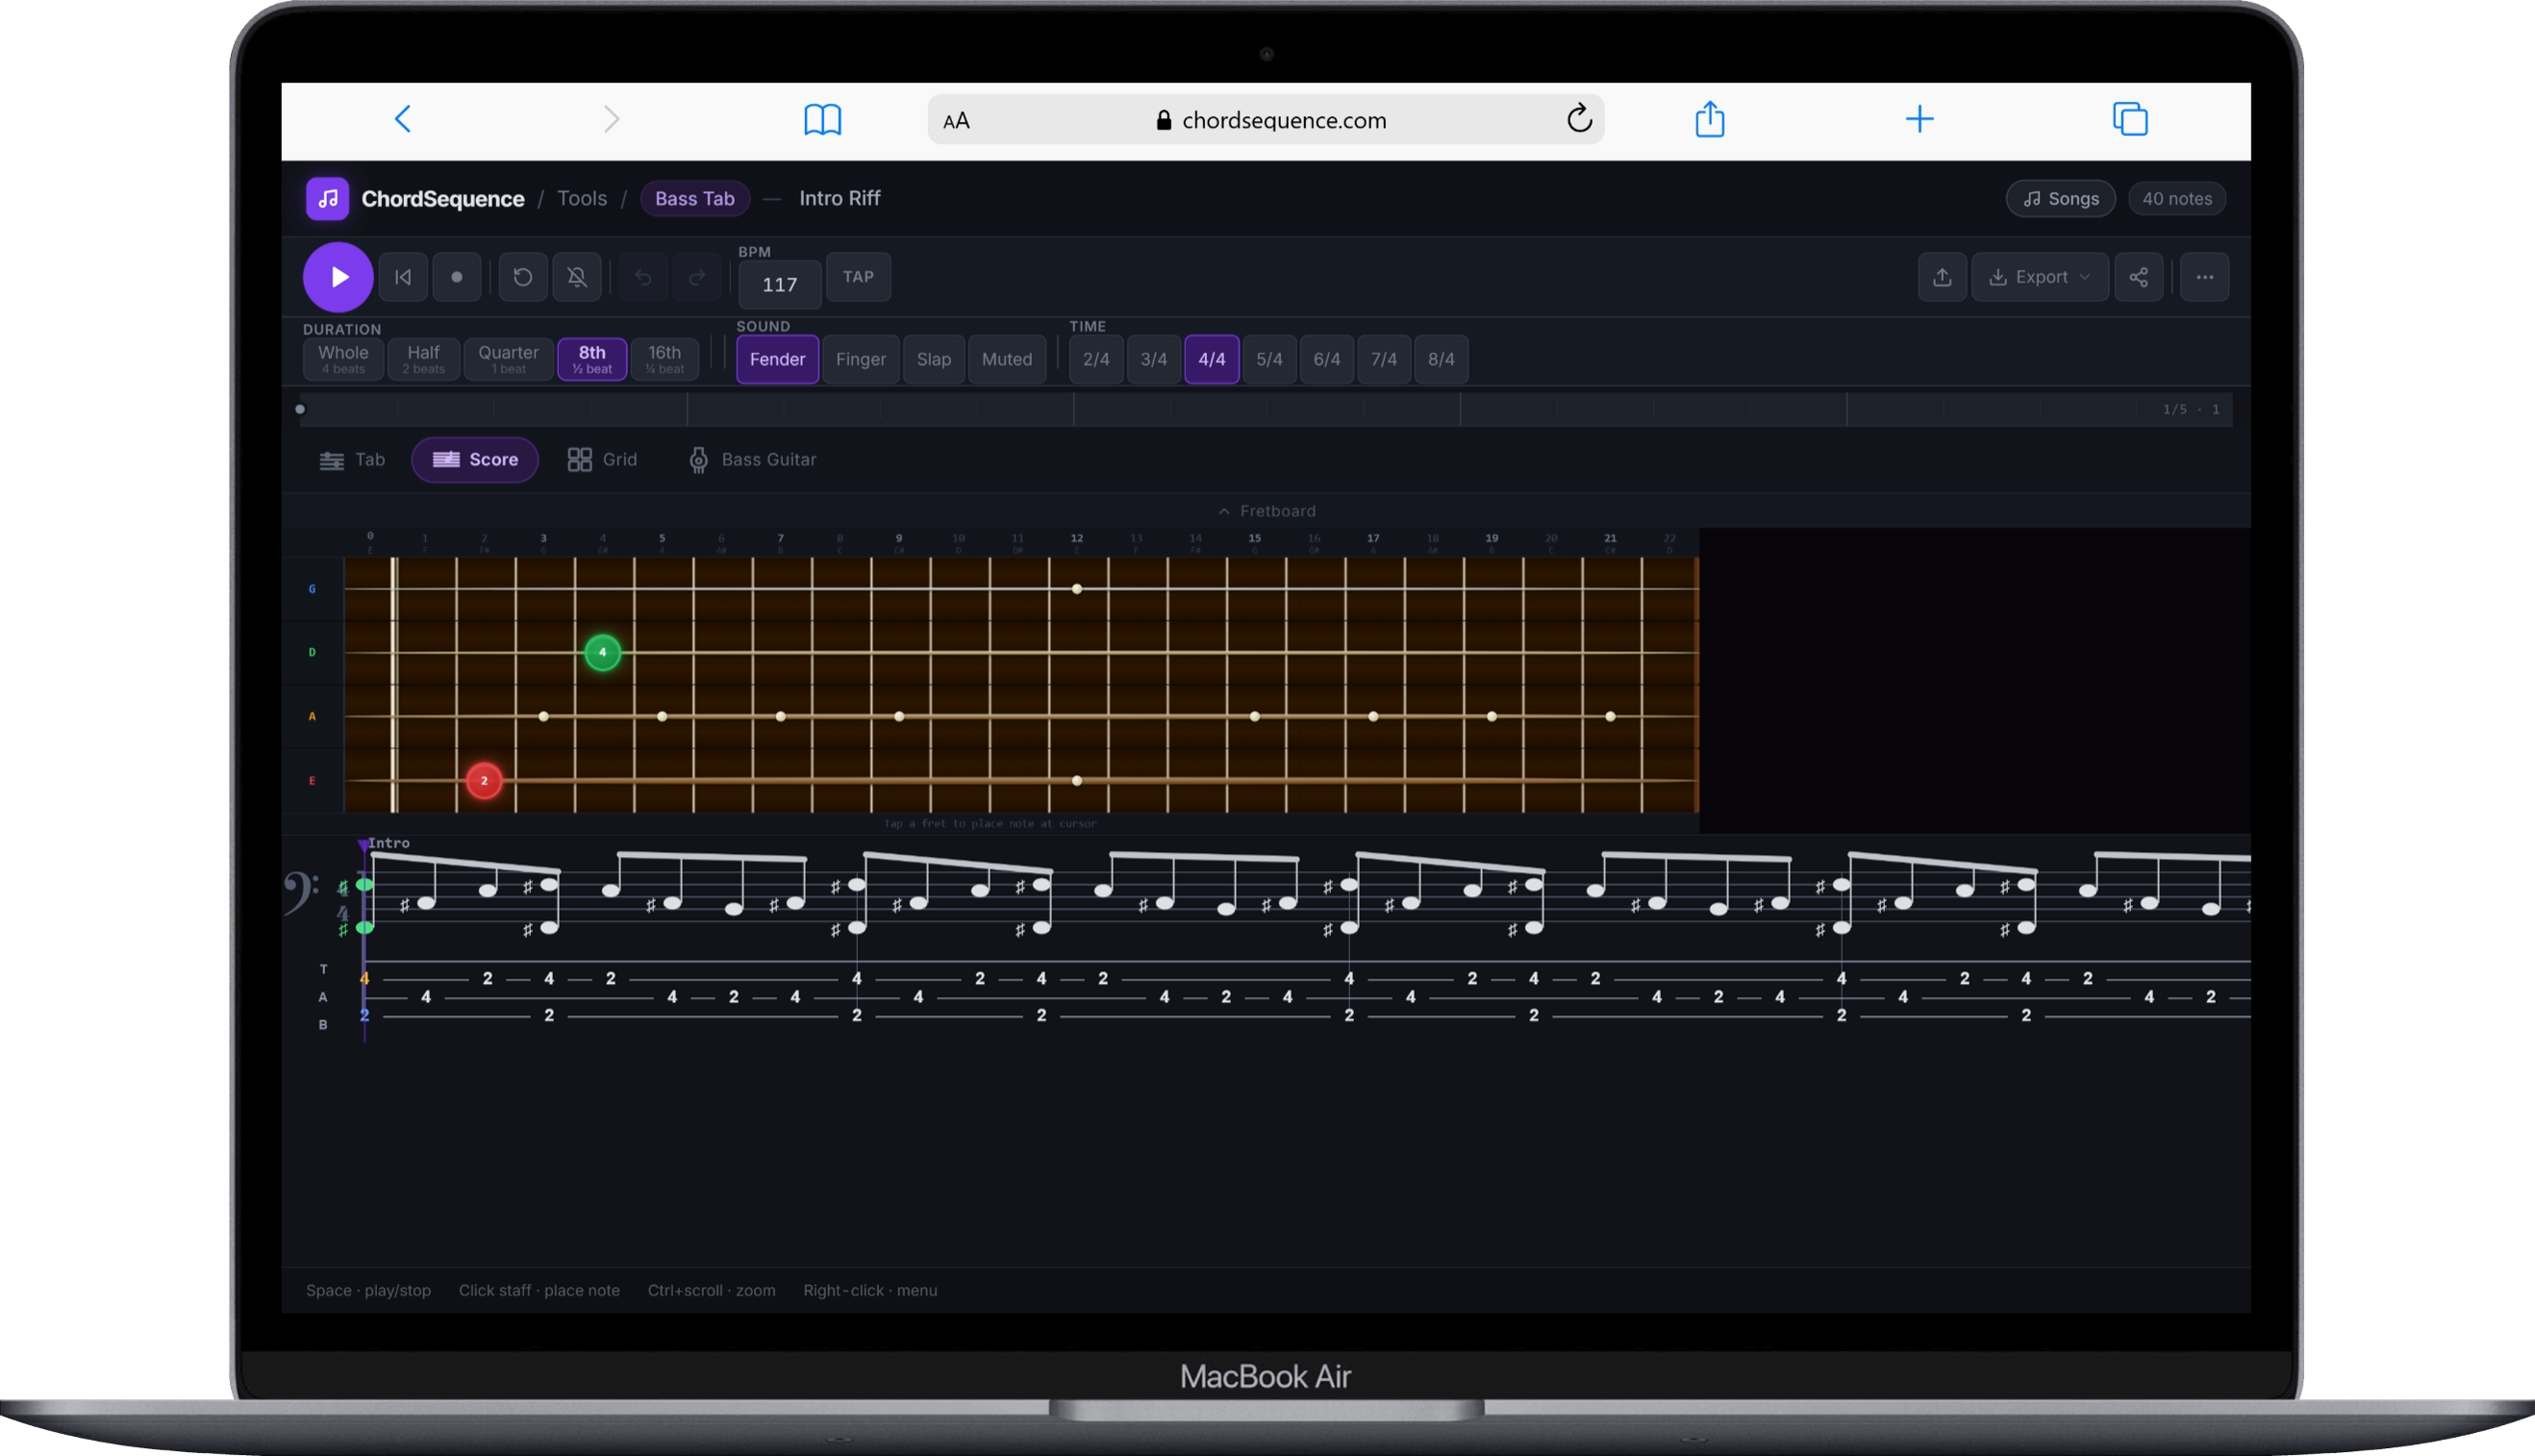Undo the last edit
The height and width of the screenshot is (1456, 2535).
[643, 277]
